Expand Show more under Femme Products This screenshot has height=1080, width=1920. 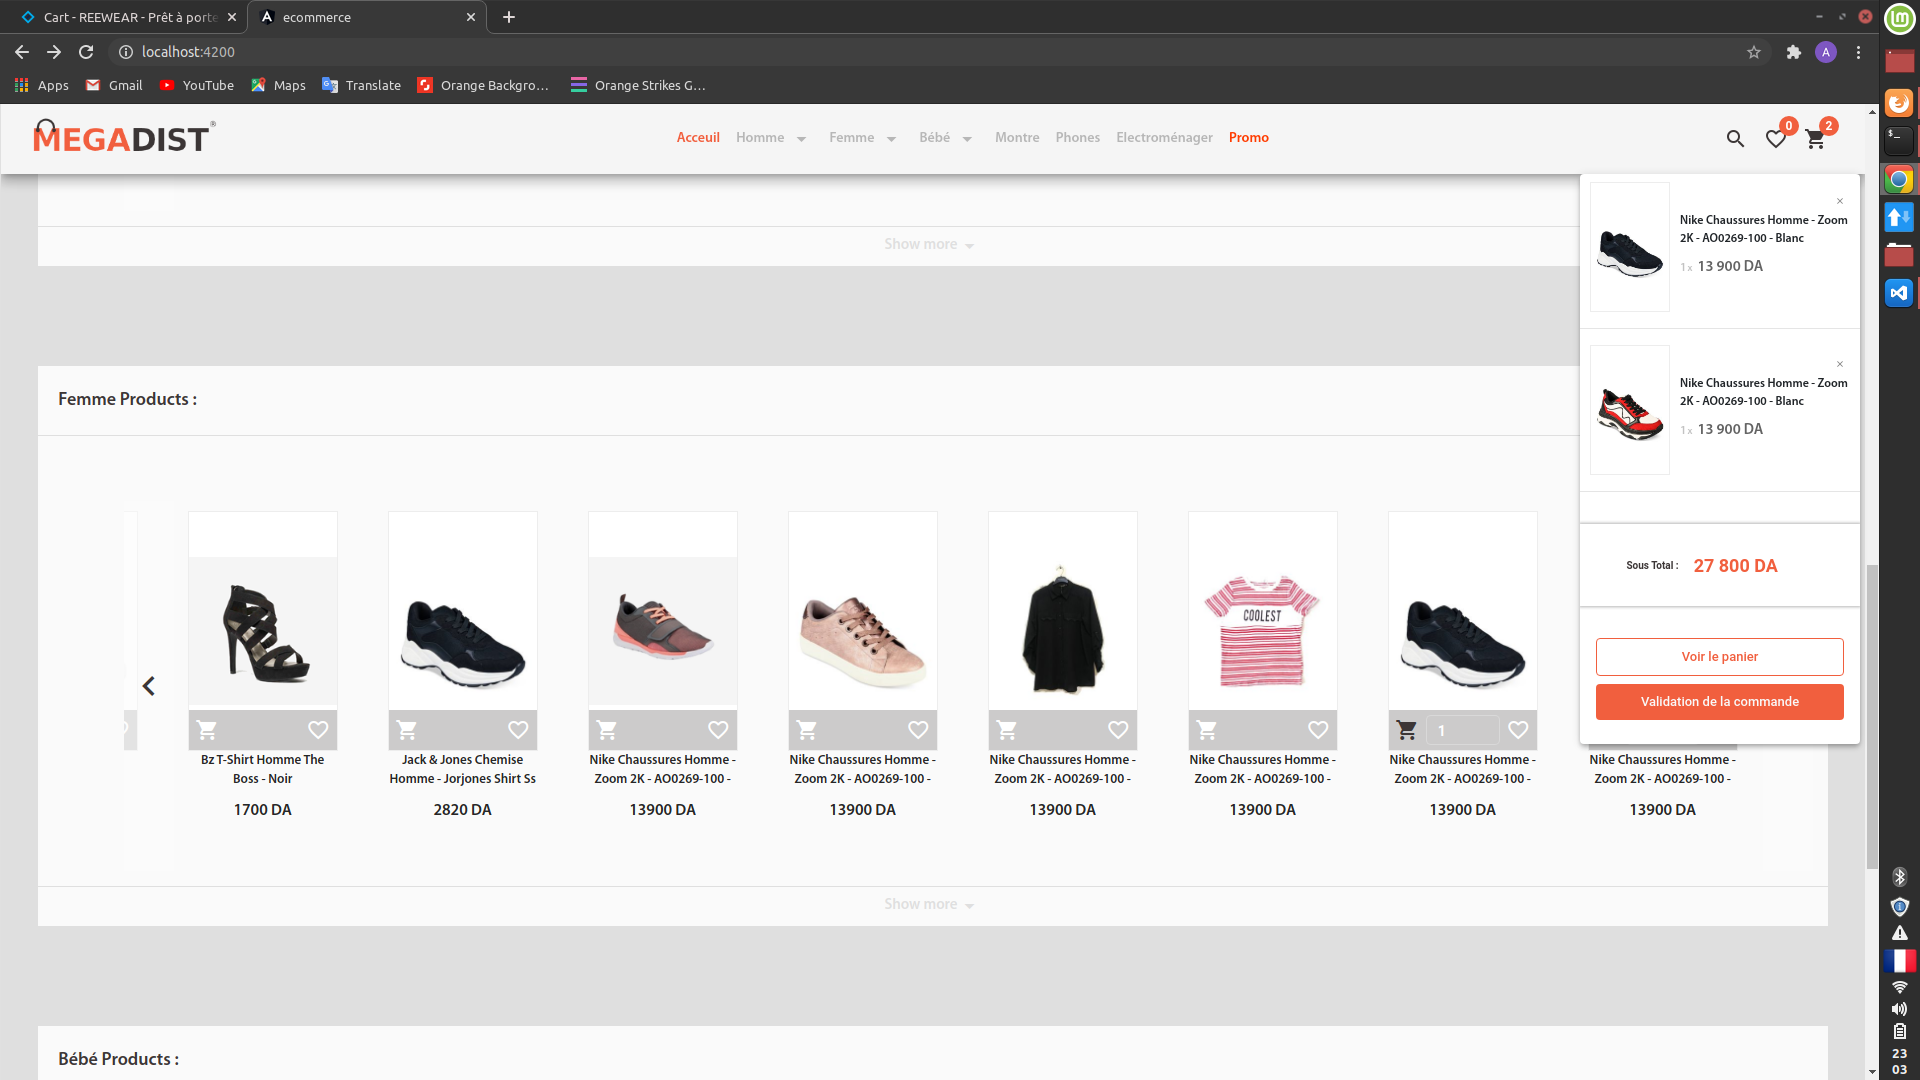(x=929, y=904)
